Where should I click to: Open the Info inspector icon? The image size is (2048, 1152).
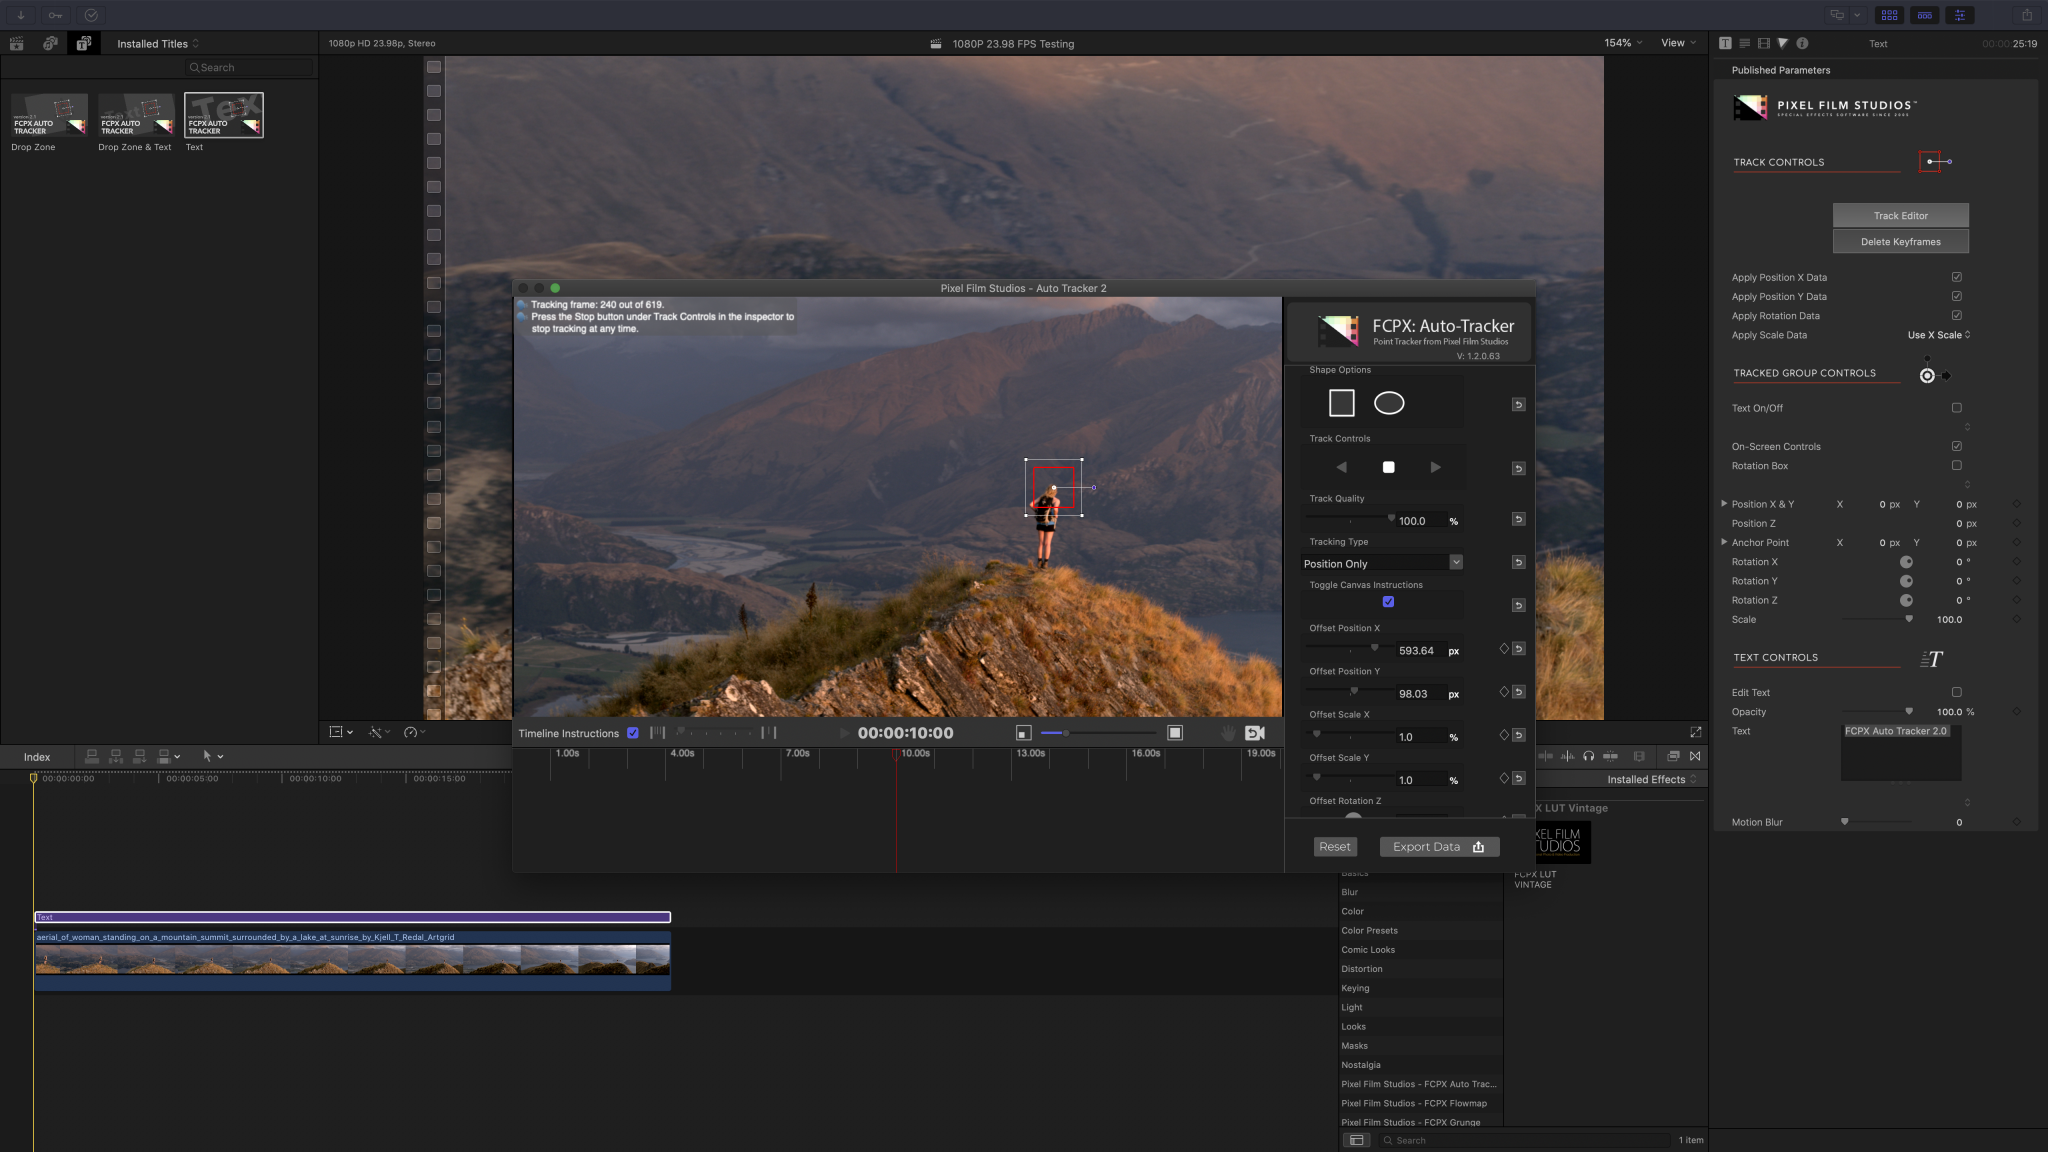tap(1802, 43)
